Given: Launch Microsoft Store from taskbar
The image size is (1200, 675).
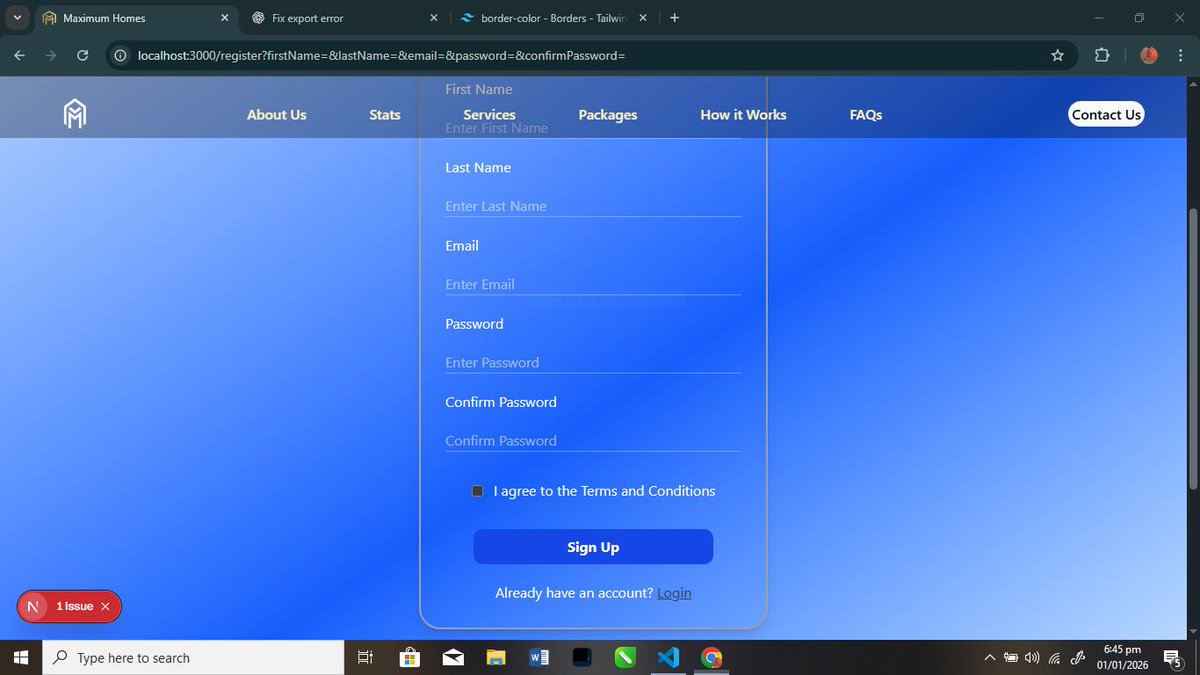Looking at the screenshot, I should tap(409, 658).
